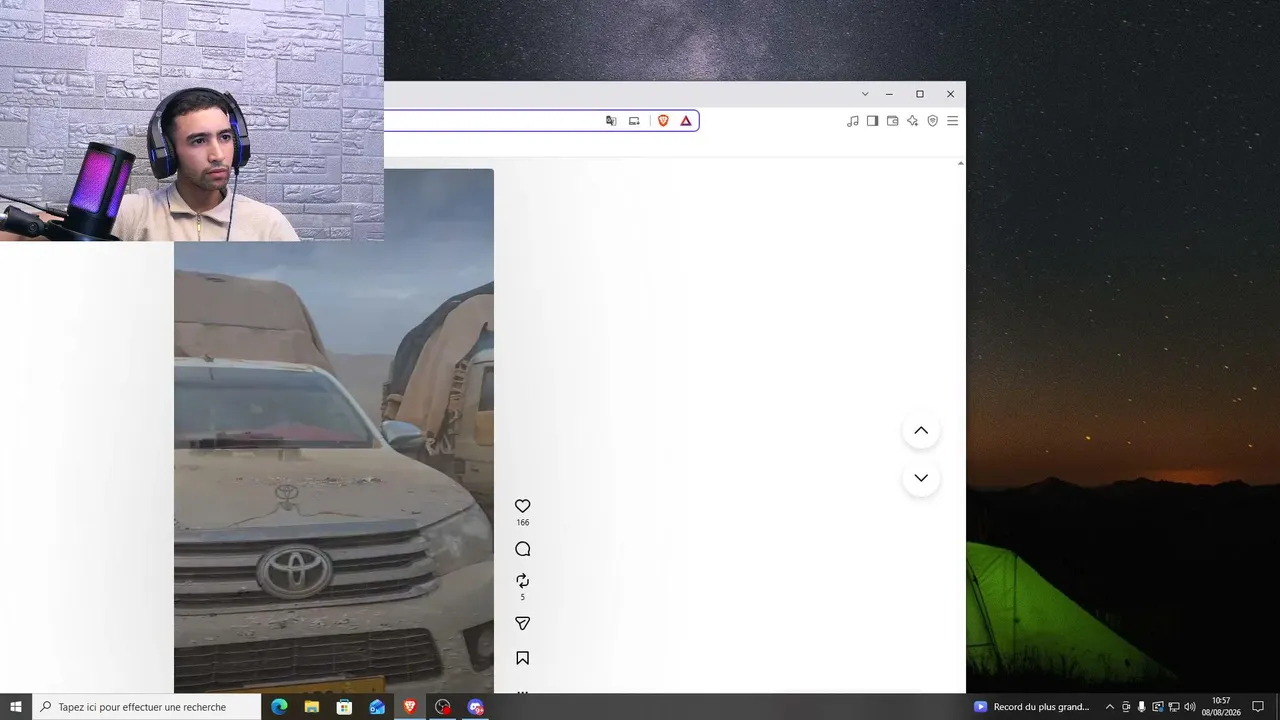Screen dimensions: 1280x720
Task: Open the translate page icon in address bar
Action: click(x=611, y=121)
